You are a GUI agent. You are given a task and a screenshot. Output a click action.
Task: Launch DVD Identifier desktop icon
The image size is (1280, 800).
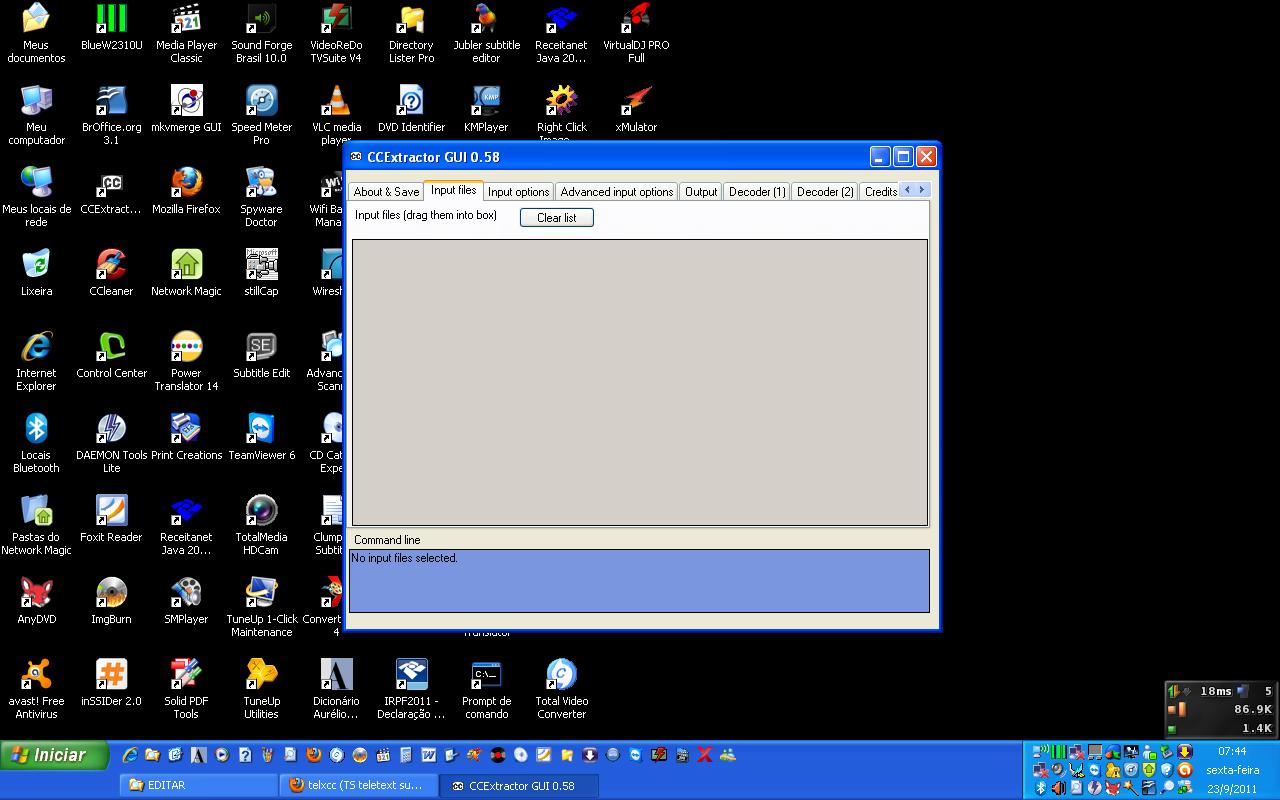point(411,109)
